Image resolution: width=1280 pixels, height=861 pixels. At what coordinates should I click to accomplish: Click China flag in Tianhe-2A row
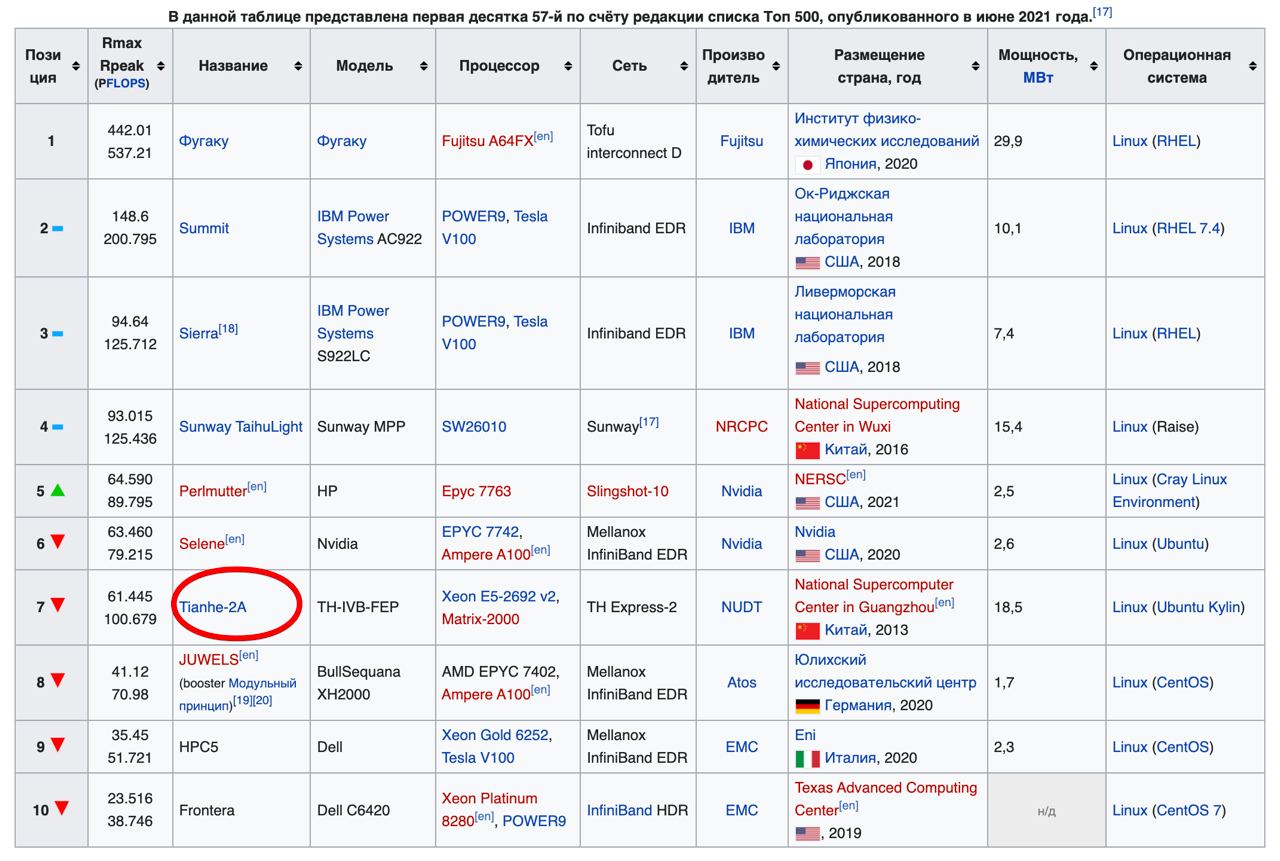pyautogui.click(x=807, y=630)
